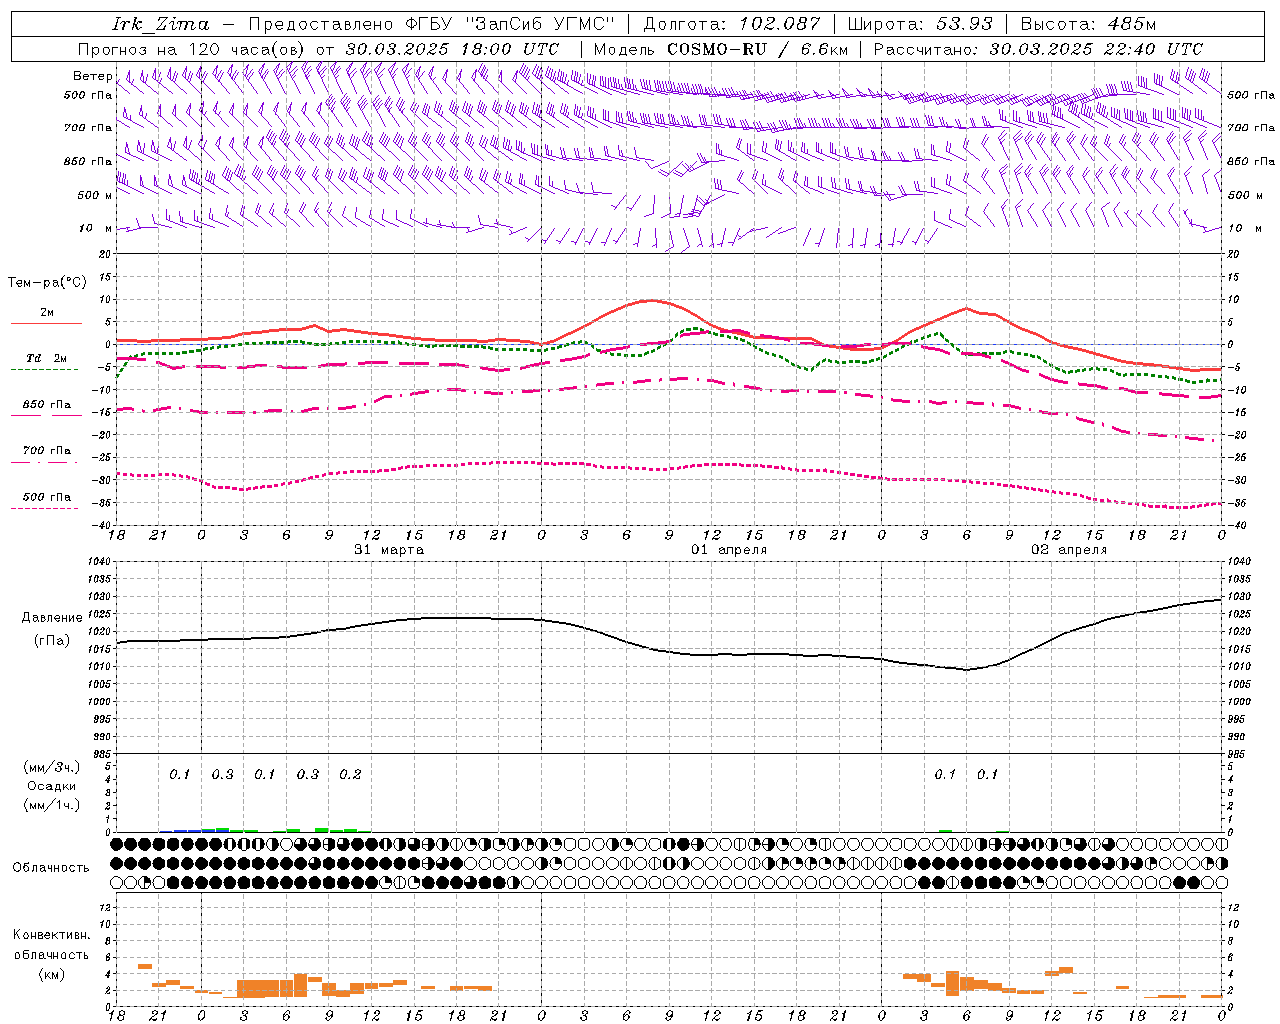Click the 'Давление' pressure panel title
The image size is (1280, 1024).
pyautogui.click(x=52, y=618)
